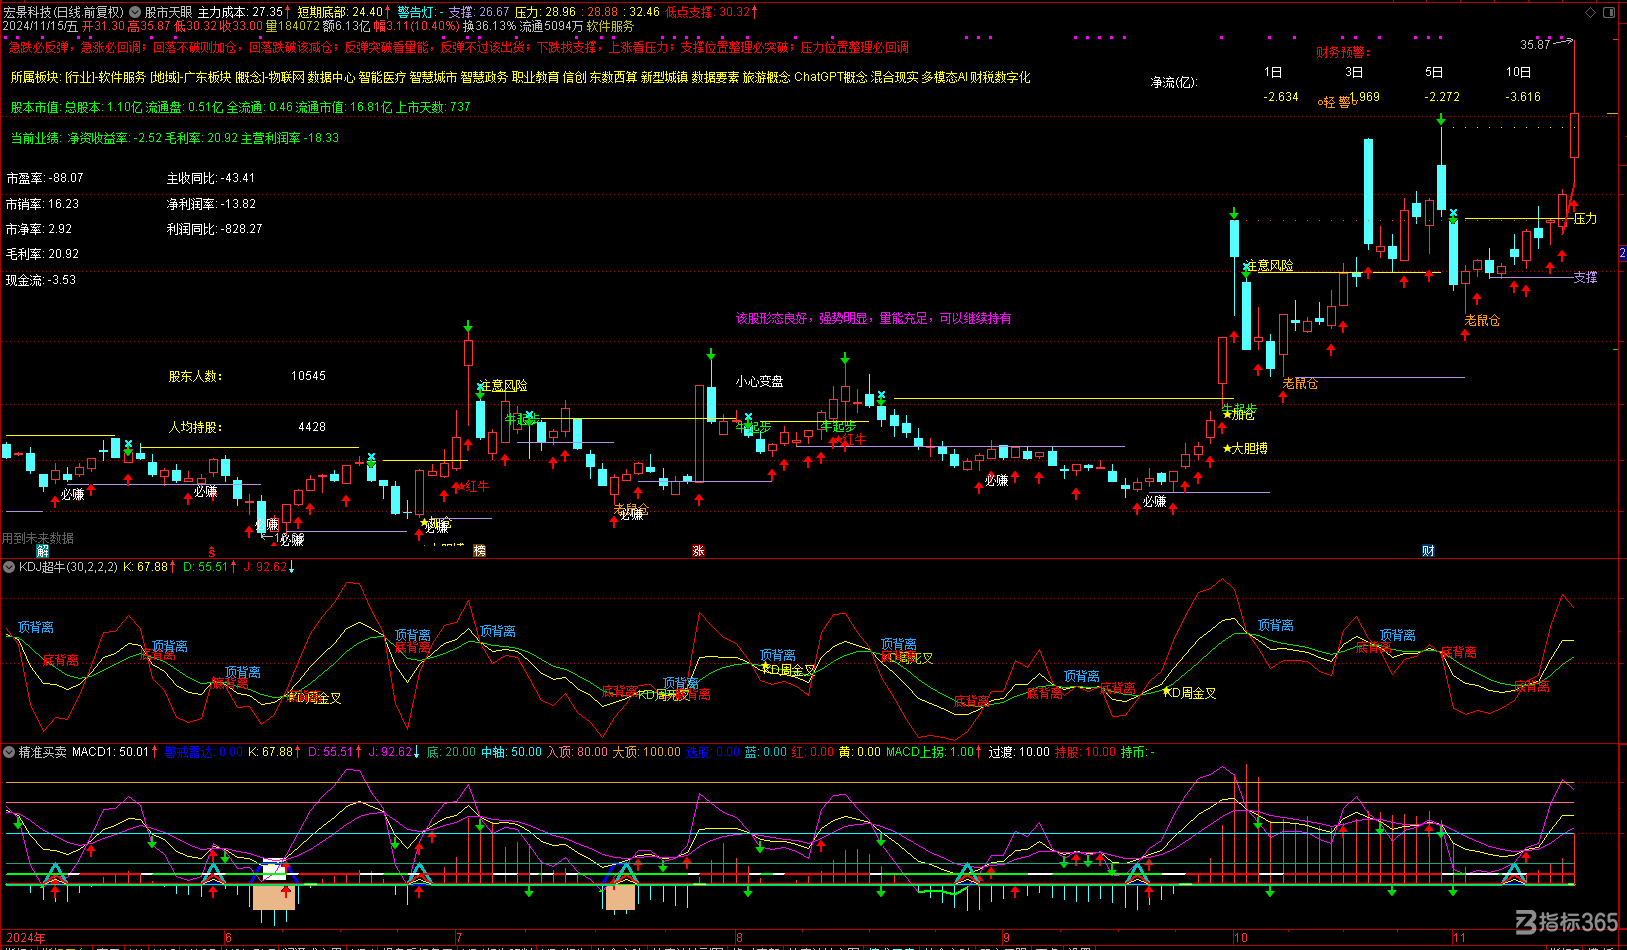Click the yellow 注意风险 label near October

[1270, 265]
